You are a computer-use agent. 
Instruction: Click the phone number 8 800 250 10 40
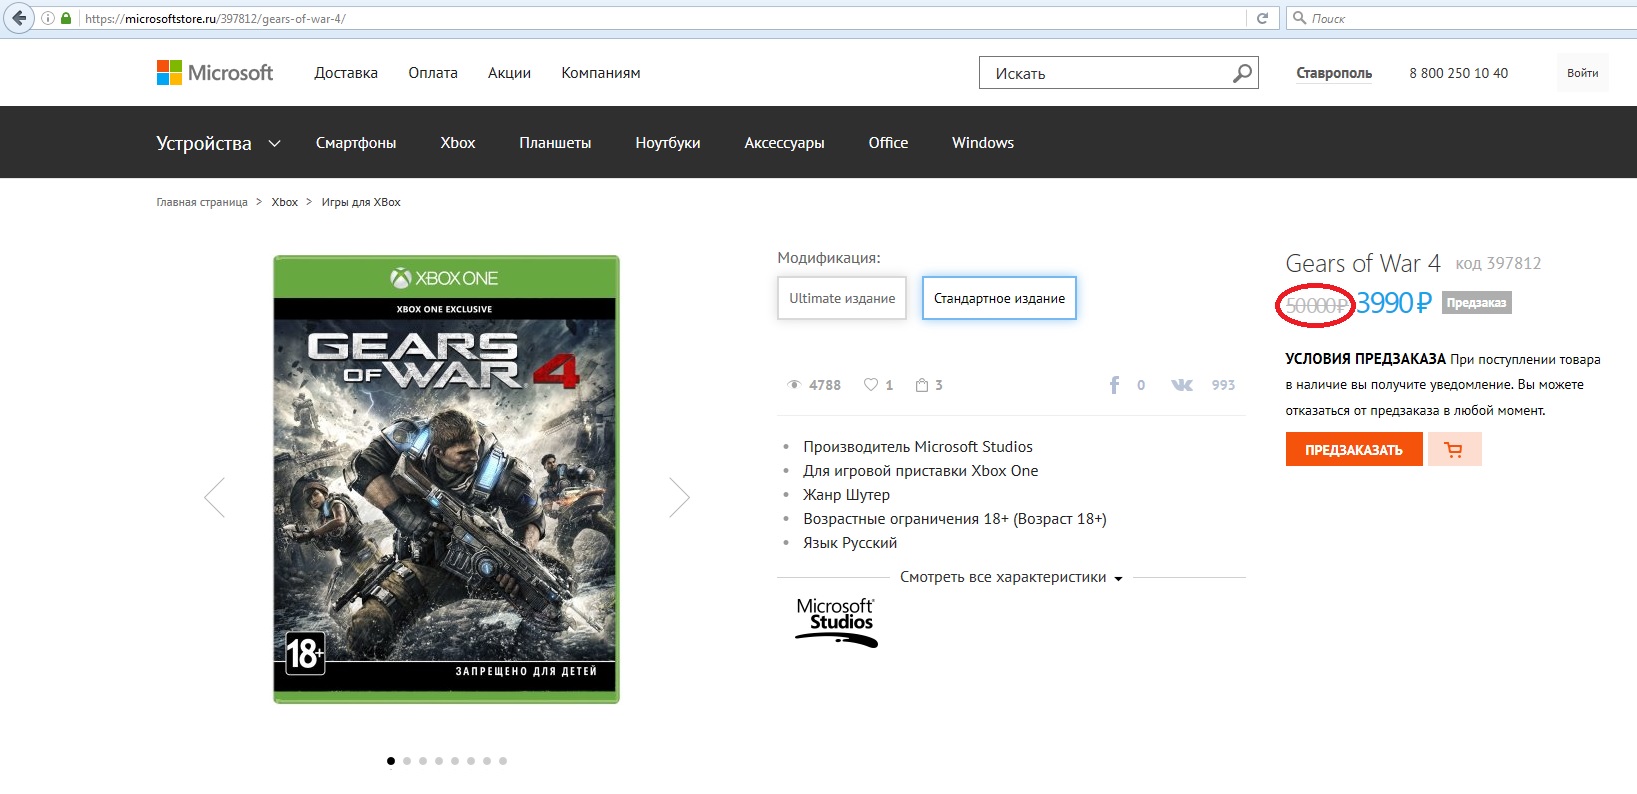(x=1459, y=73)
